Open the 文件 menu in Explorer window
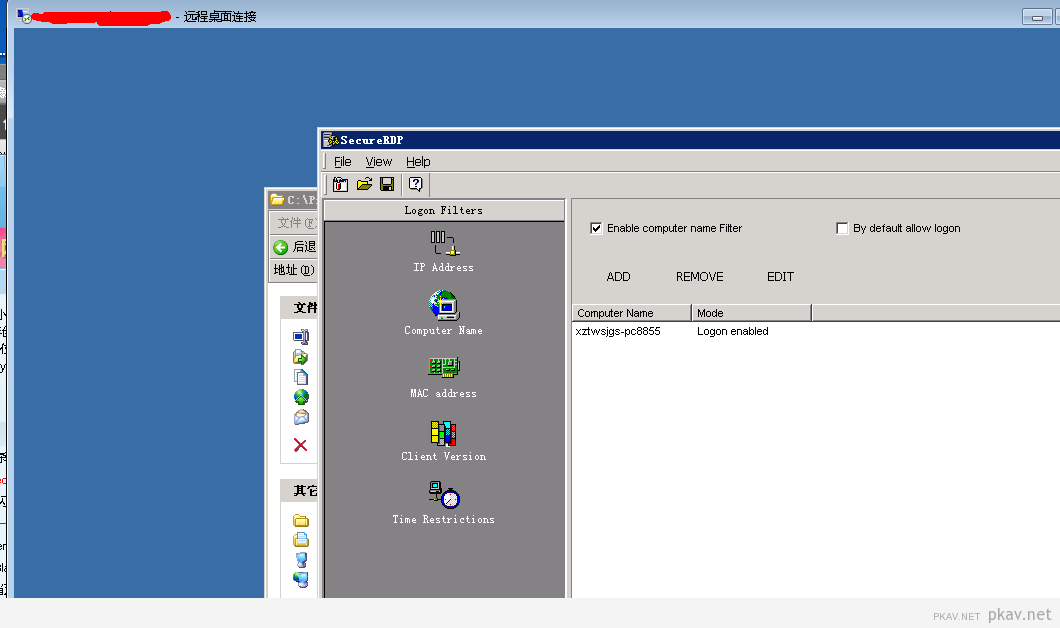1060x628 pixels. (x=296, y=223)
